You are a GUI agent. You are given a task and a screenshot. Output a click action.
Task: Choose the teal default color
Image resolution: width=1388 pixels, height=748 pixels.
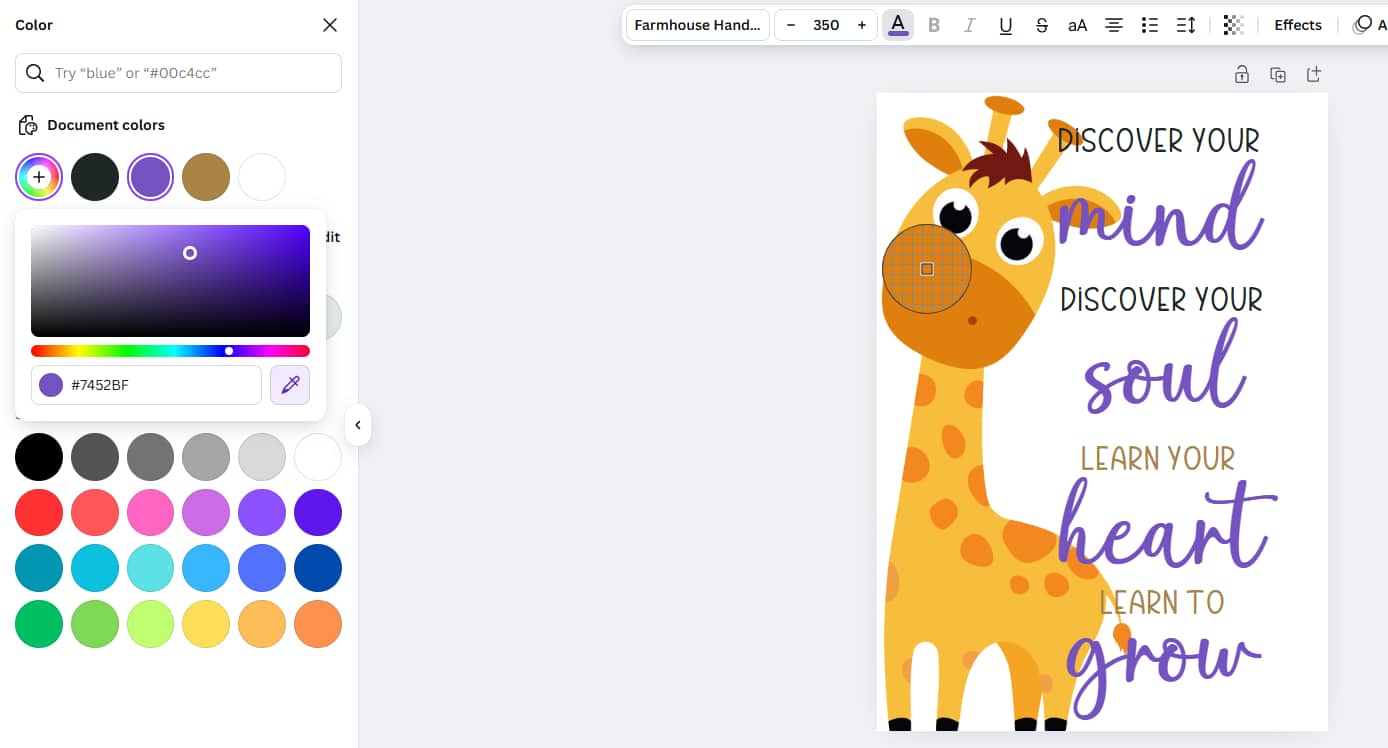pos(39,569)
